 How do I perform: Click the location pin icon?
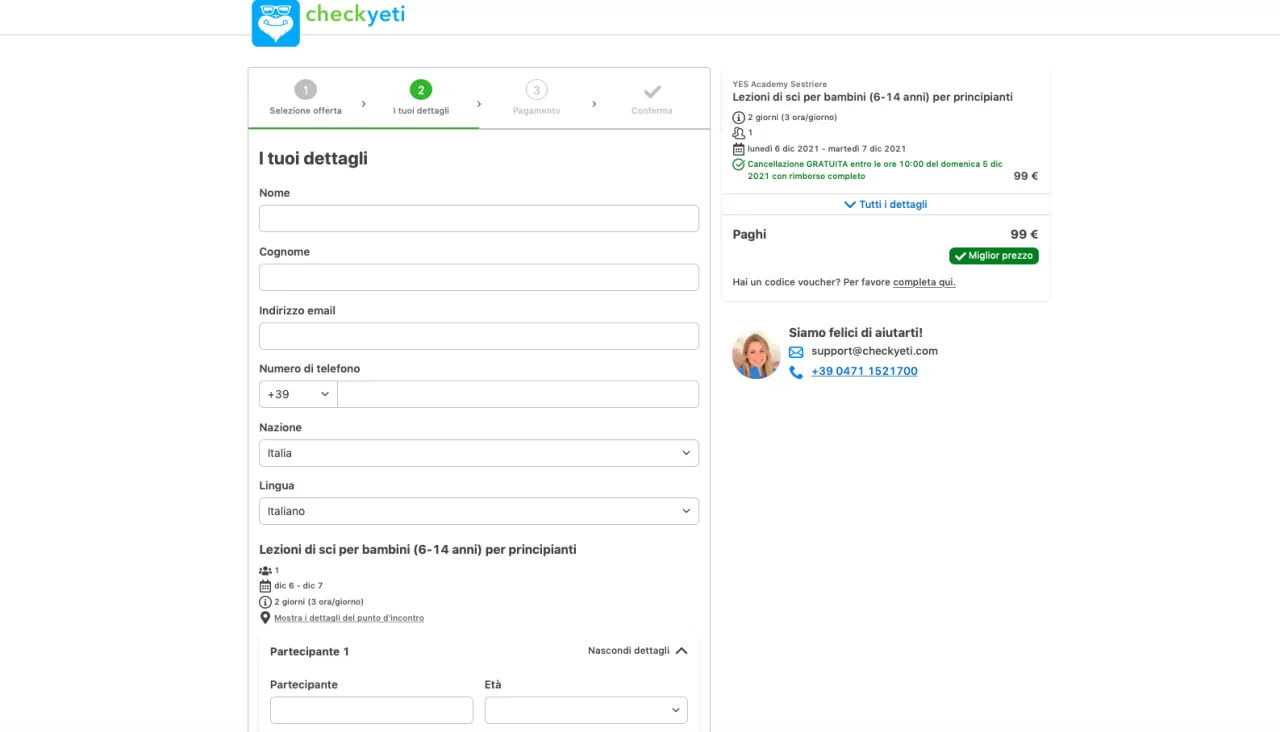[x=265, y=618]
